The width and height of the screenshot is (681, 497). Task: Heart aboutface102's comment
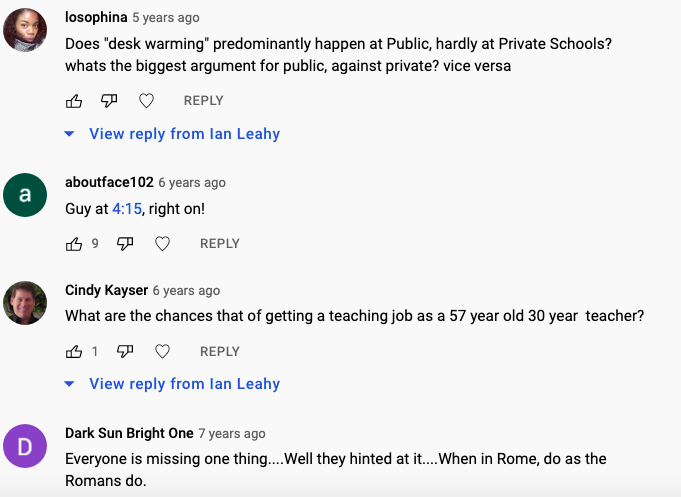162,244
